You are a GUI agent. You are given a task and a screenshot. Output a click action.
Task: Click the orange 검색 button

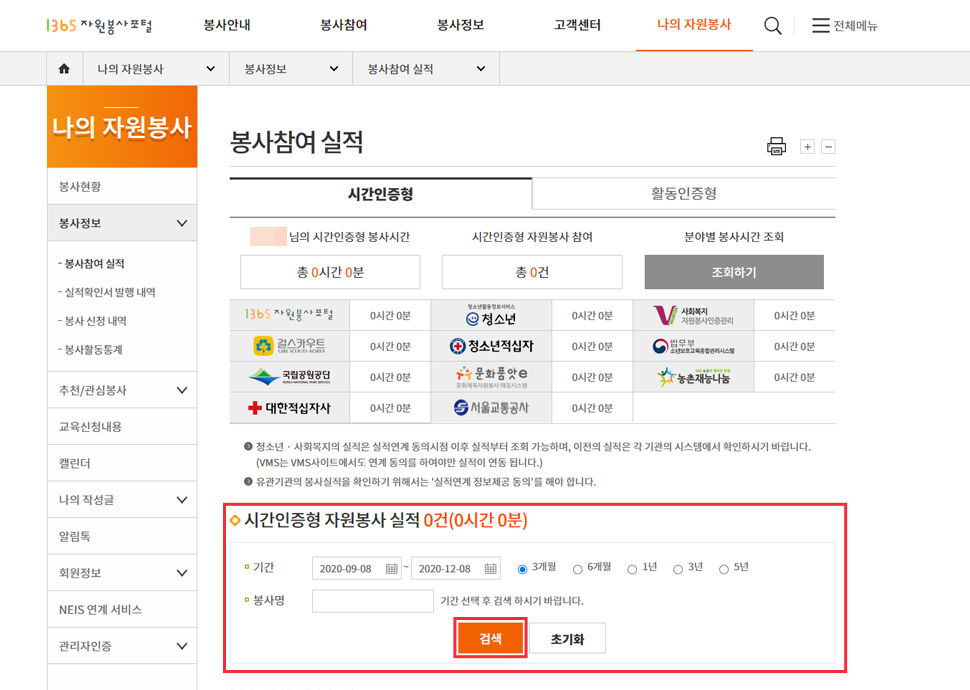pos(491,638)
